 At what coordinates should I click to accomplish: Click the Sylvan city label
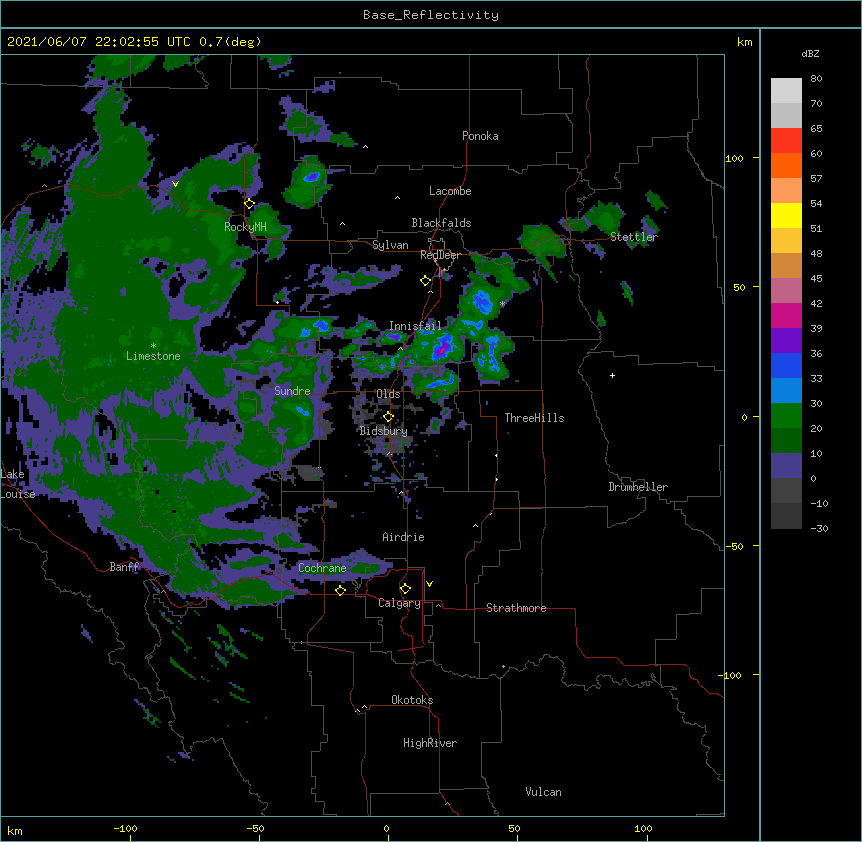pos(390,245)
